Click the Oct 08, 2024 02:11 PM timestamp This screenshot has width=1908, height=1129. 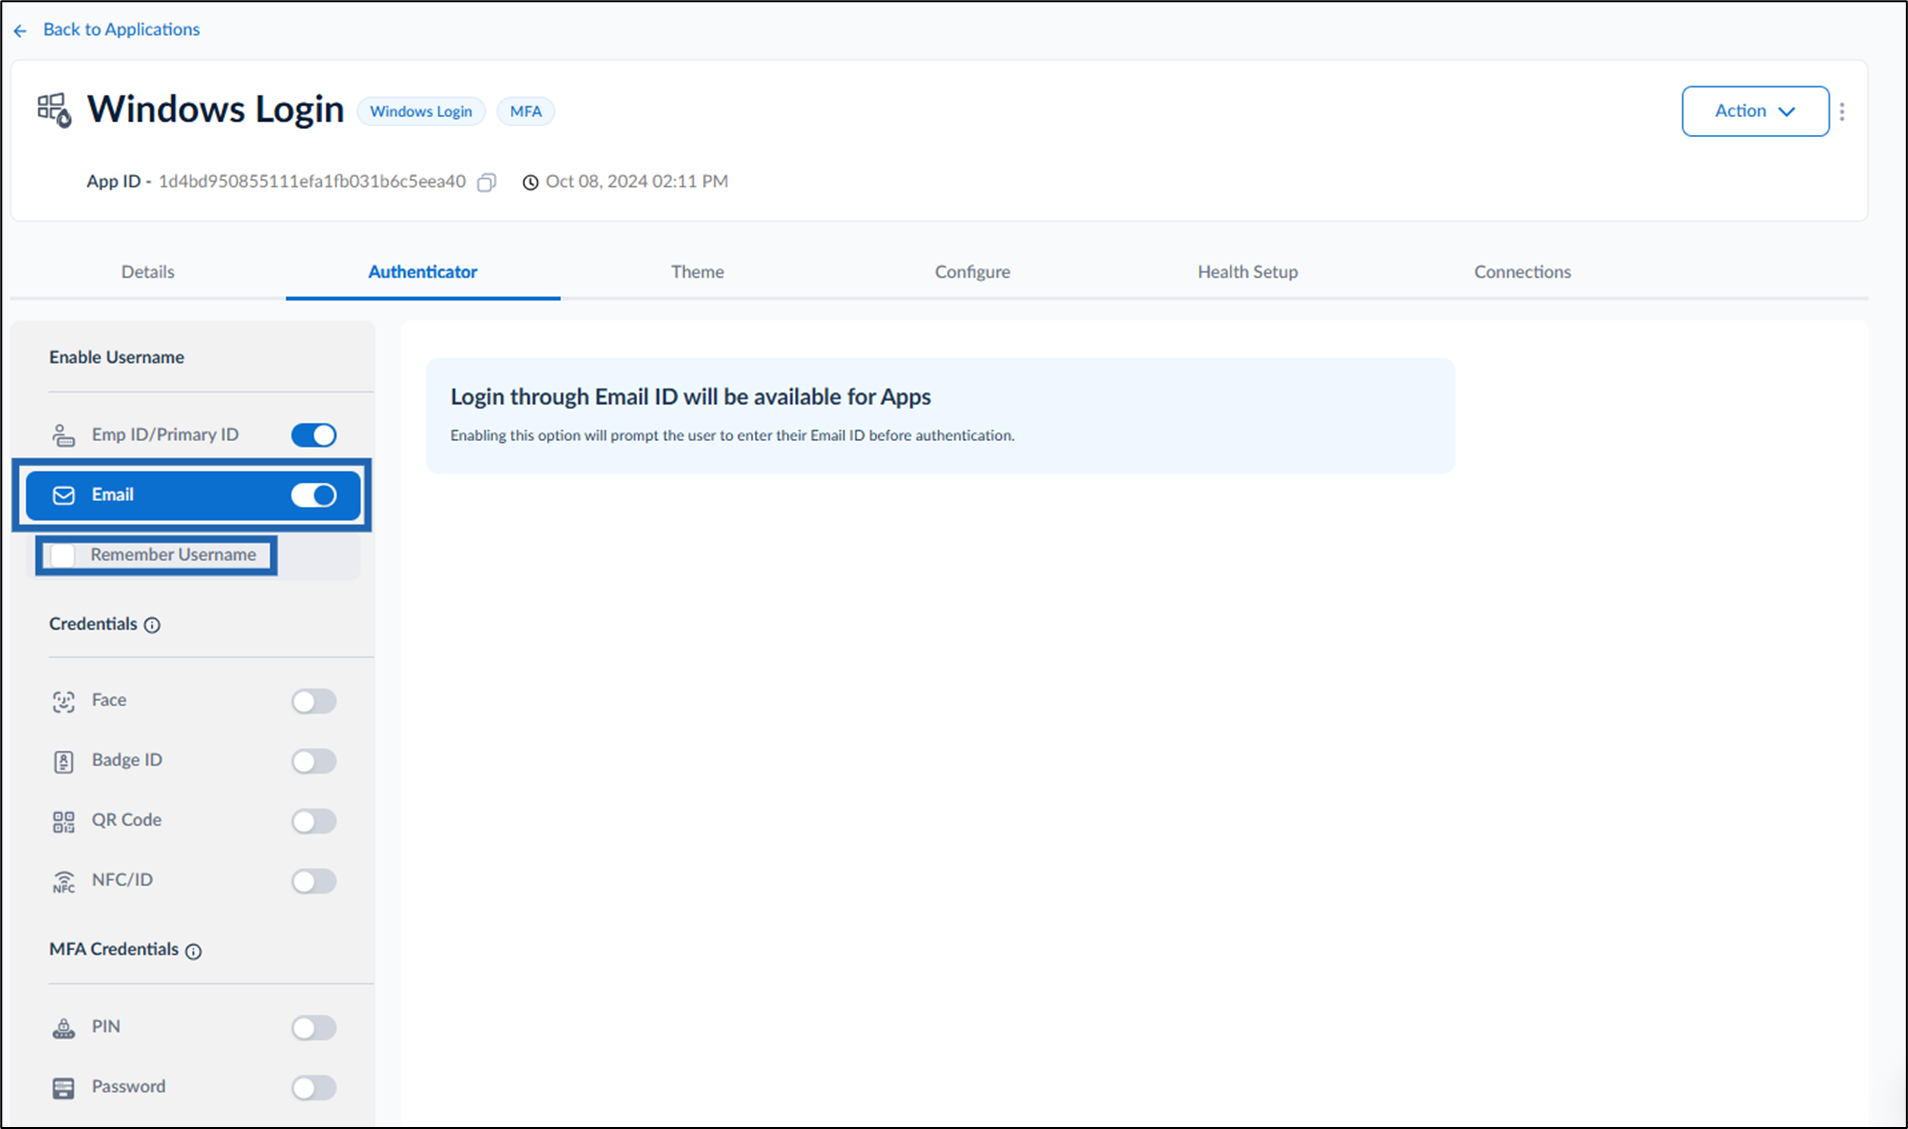pos(637,182)
